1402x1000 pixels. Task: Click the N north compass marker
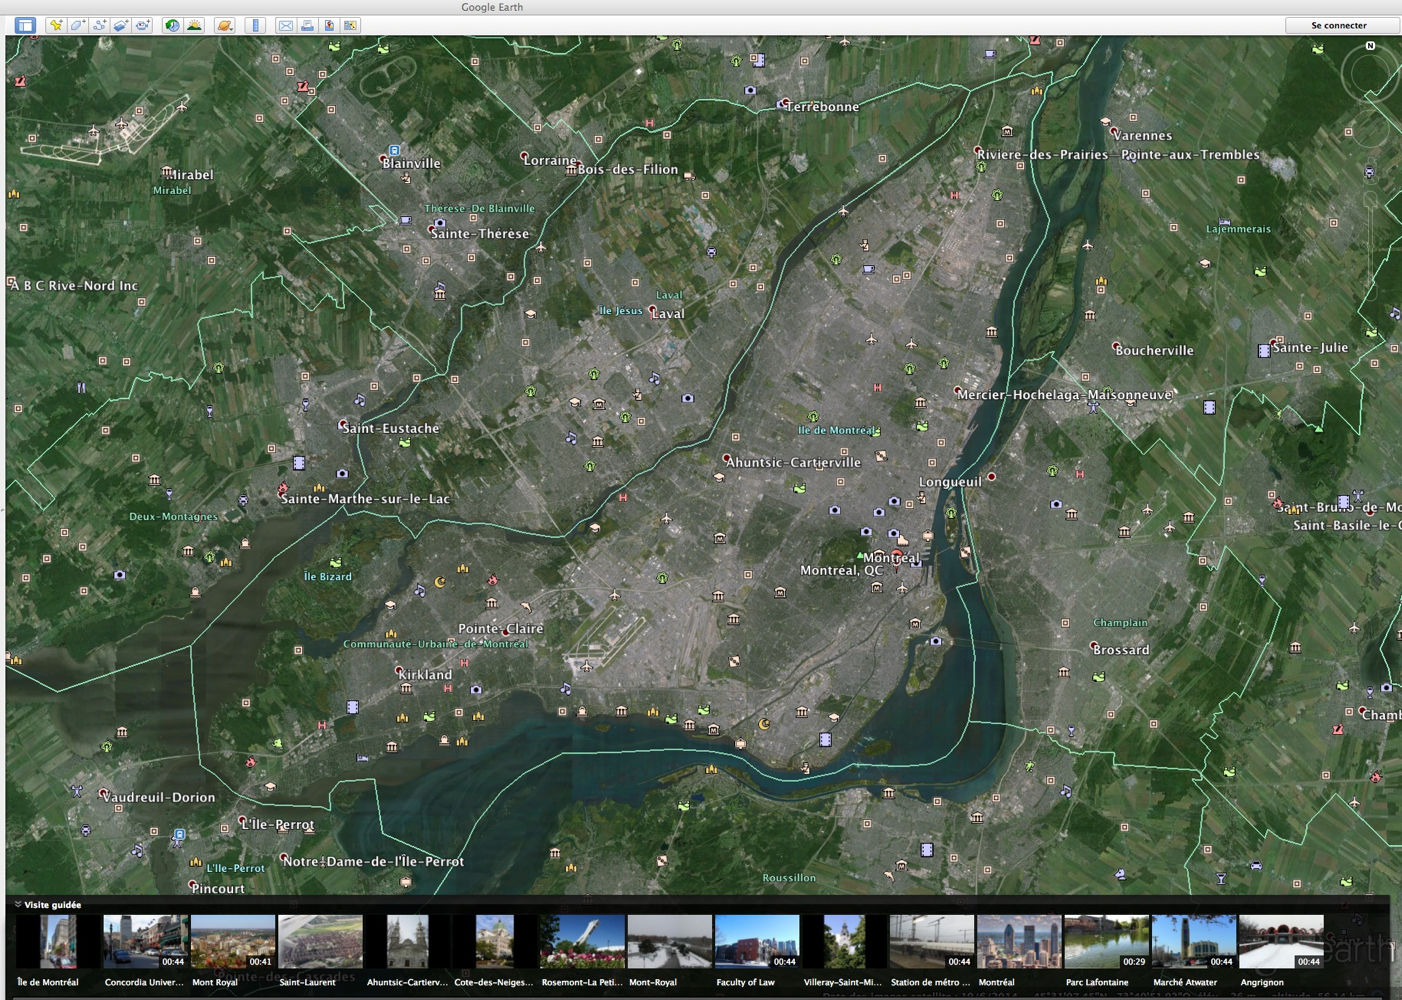pos(1370,46)
